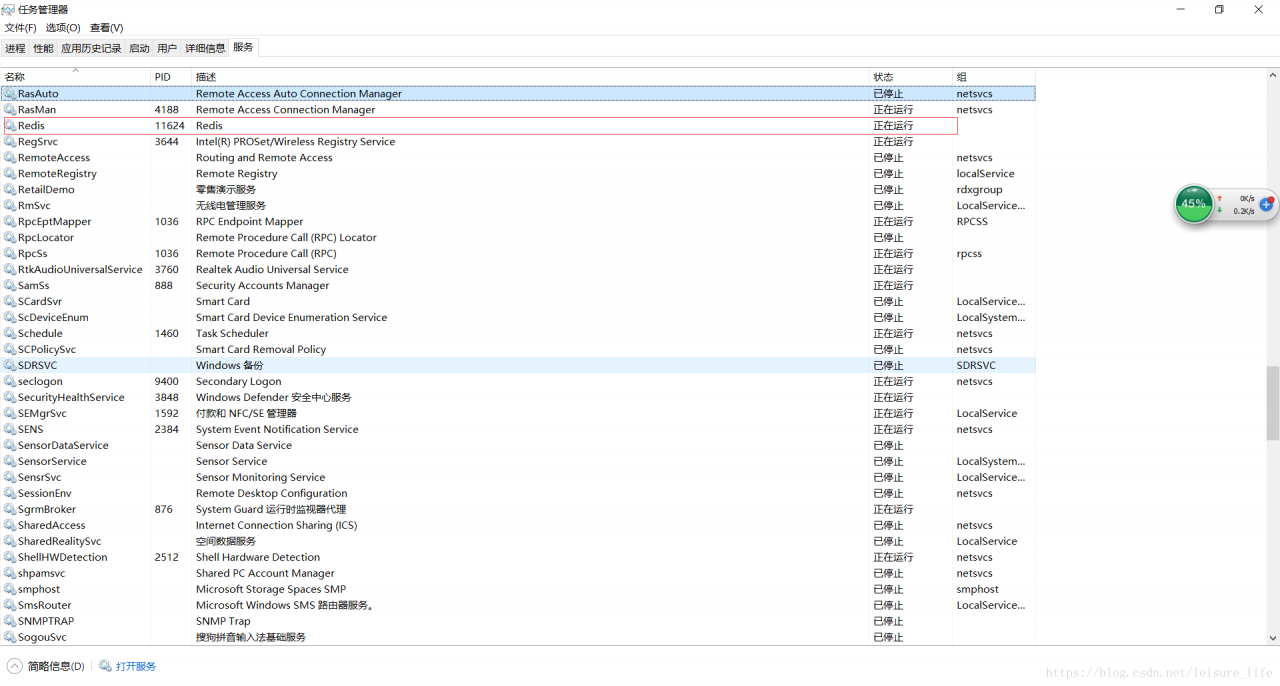Image resolution: width=1280 pixels, height=686 pixels.
Task: Click the vertical scrollbar thumb
Action: tap(1273, 403)
